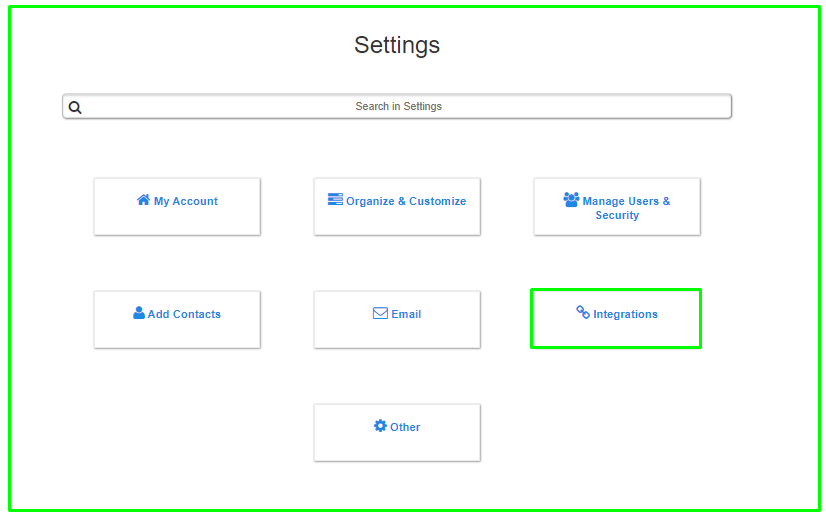
Task: Click the Settings page heading
Action: click(397, 45)
